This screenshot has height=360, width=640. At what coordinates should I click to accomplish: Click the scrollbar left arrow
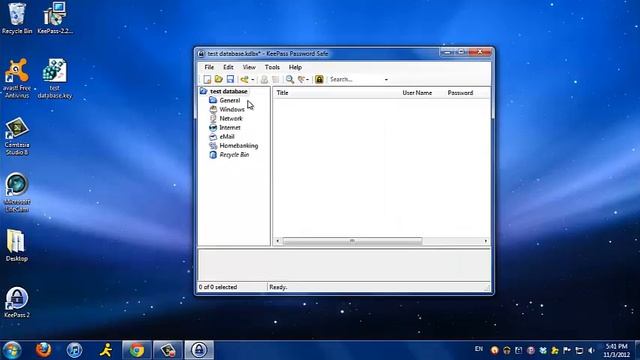pyautogui.click(x=278, y=241)
